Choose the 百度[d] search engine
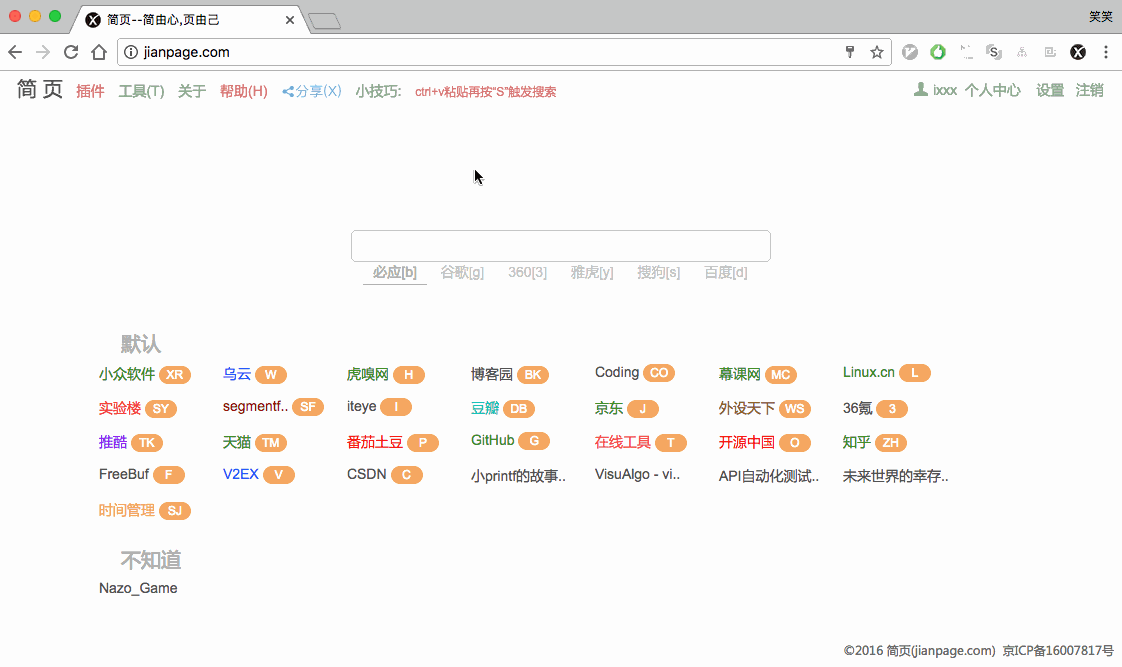Viewport: 1122px width, 667px height. click(726, 272)
